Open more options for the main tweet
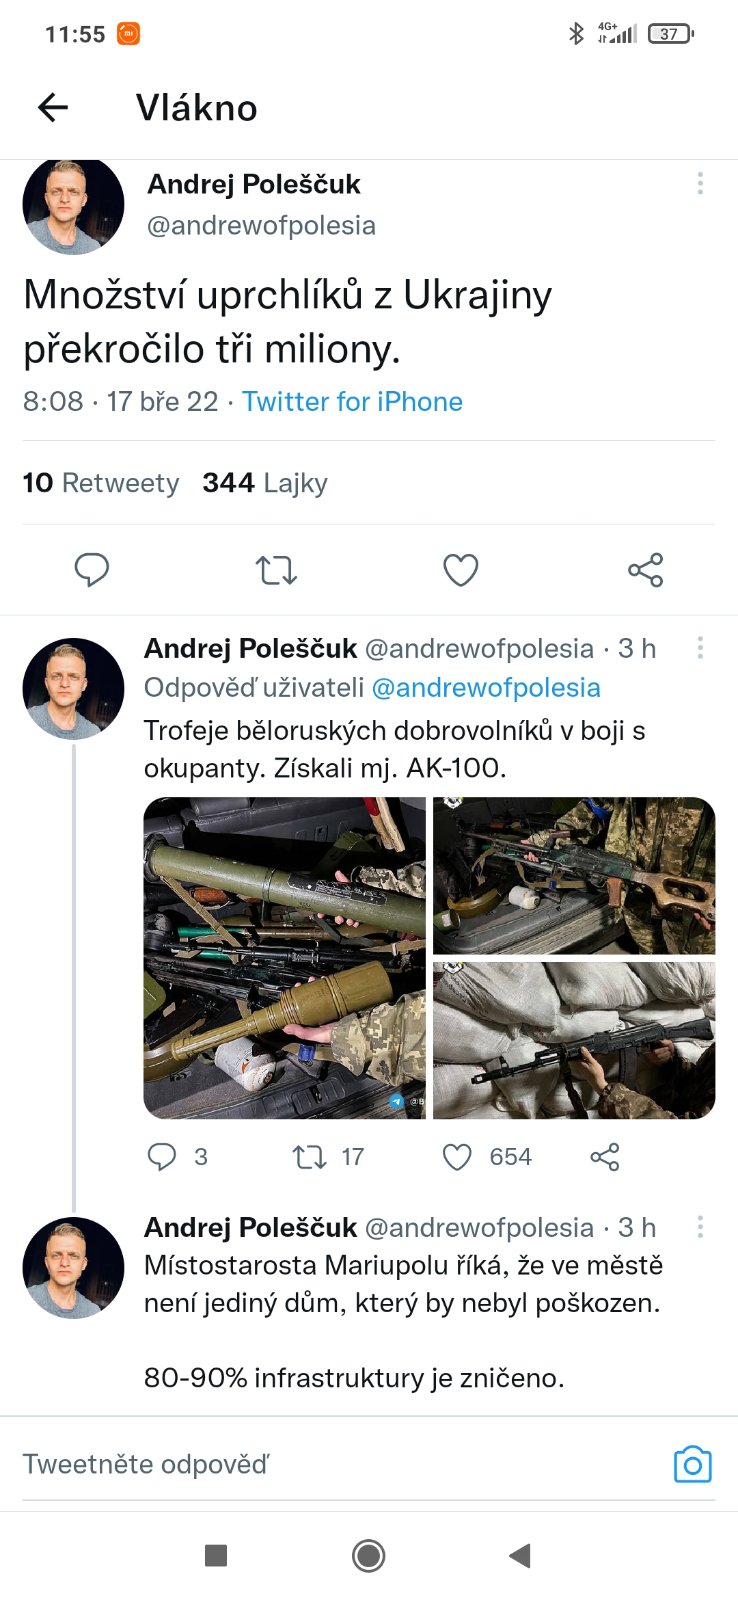Screen dimensions: 738x1600 700,183
